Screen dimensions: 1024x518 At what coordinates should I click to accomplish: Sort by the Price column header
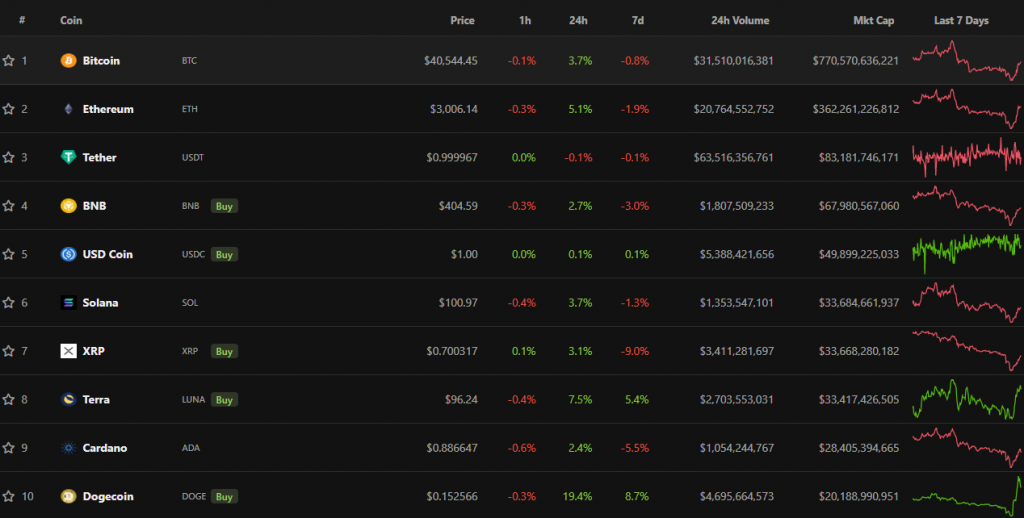(462, 20)
